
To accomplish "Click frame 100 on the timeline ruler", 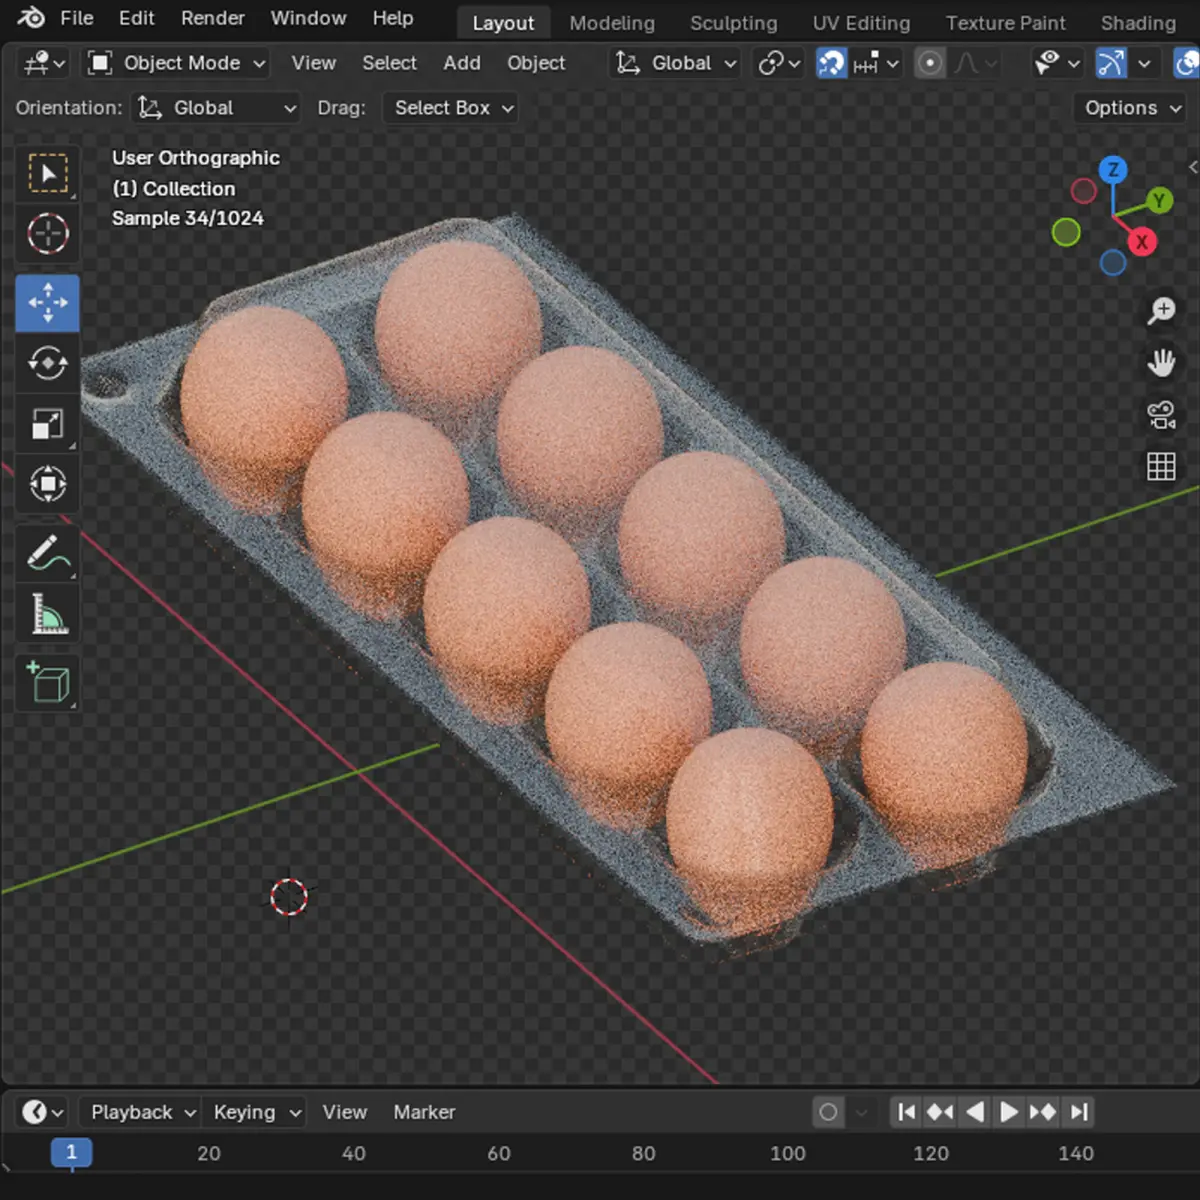I will click(x=788, y=1153).
